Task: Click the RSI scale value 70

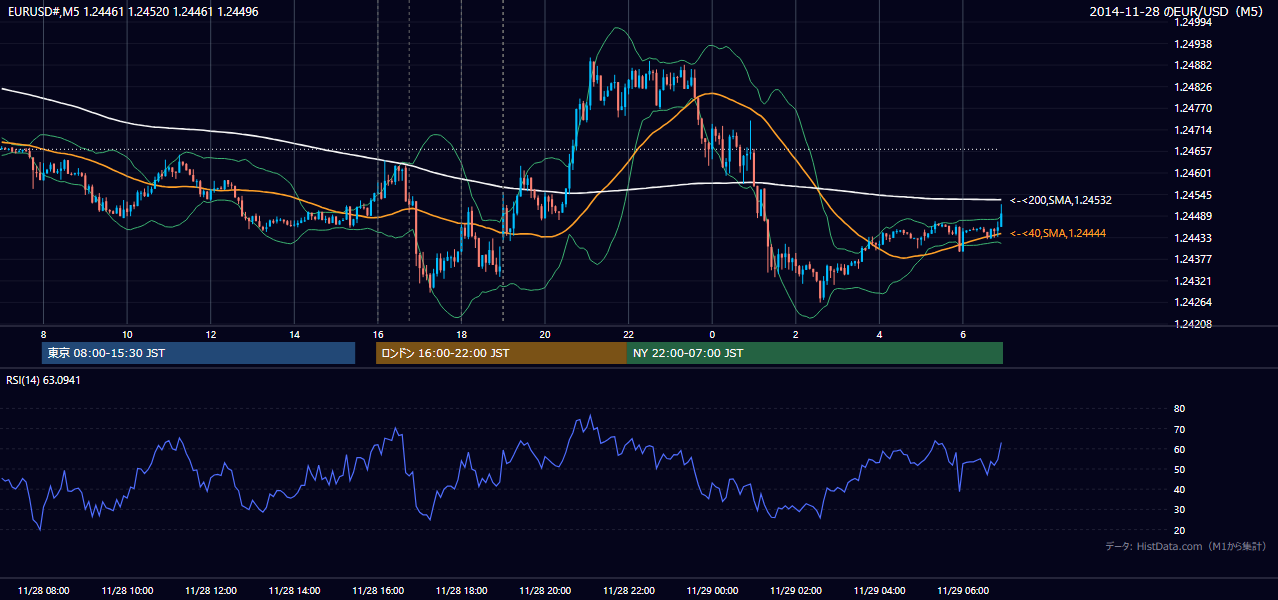Action: tap(1179, 429)
